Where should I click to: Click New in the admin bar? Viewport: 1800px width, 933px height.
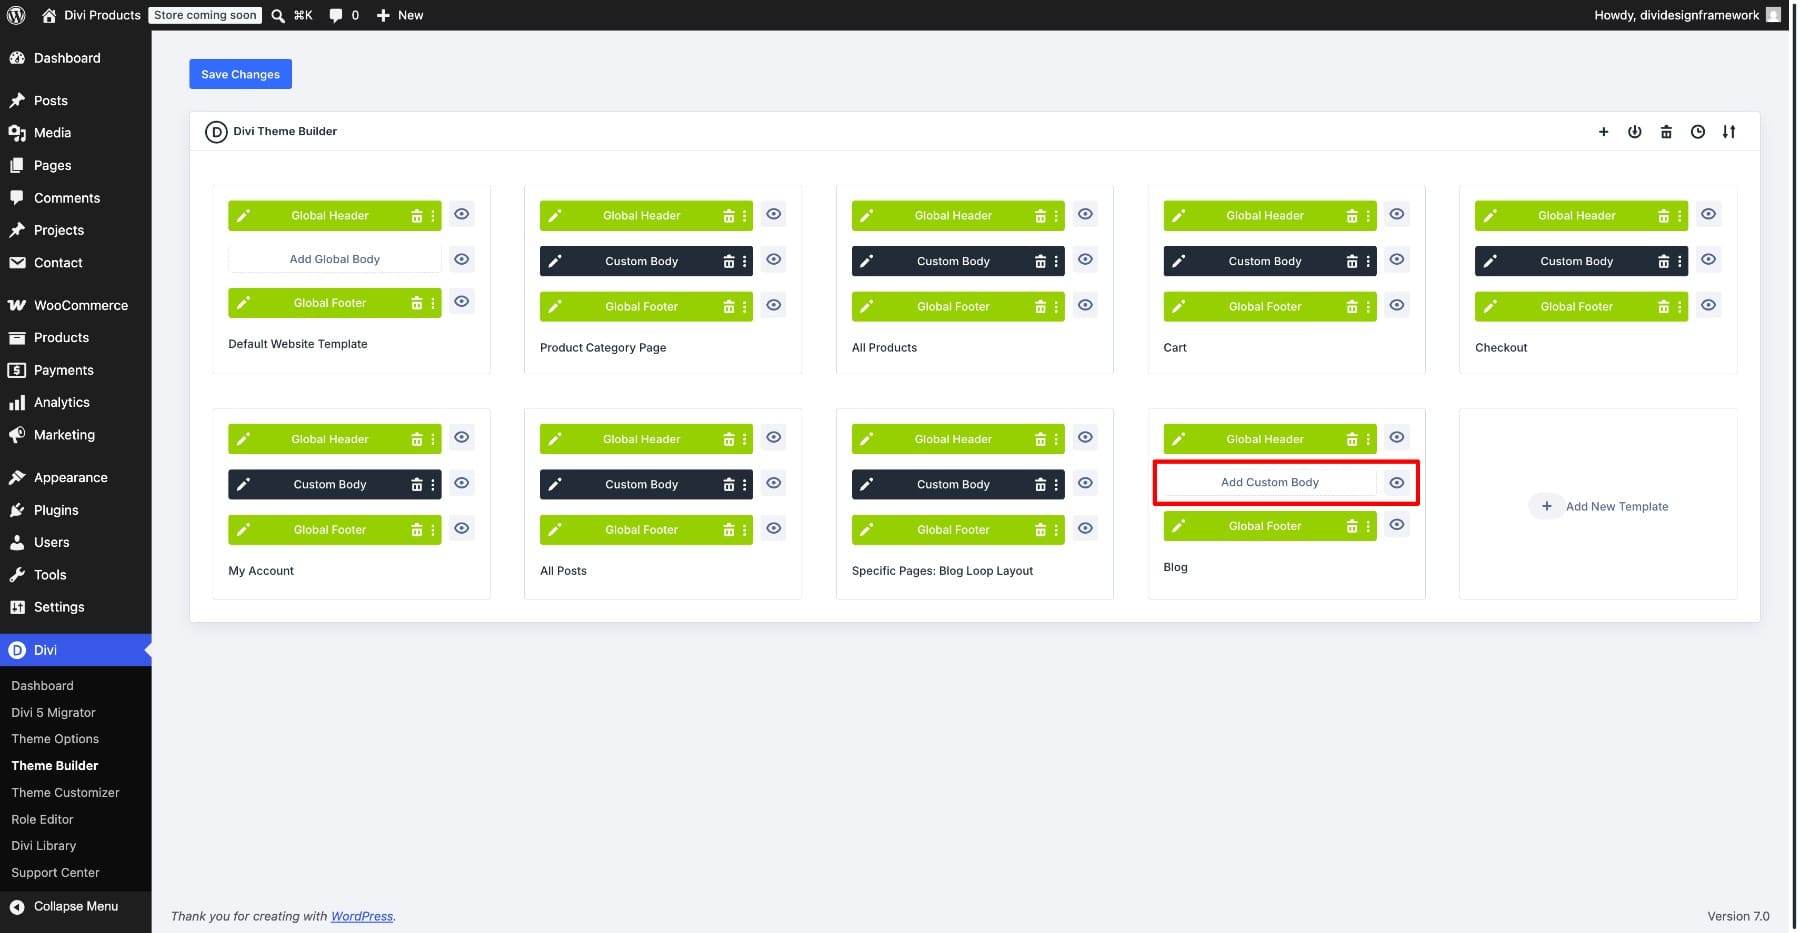point(400,15)
